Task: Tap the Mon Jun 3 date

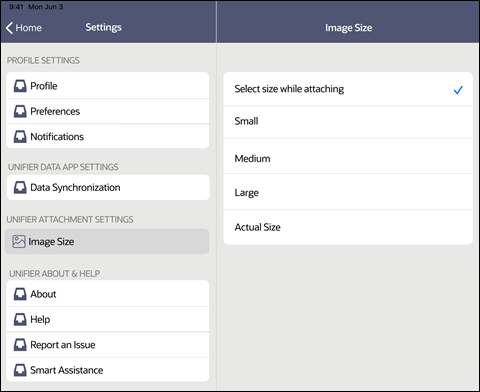Action: [x=46, y=7]
